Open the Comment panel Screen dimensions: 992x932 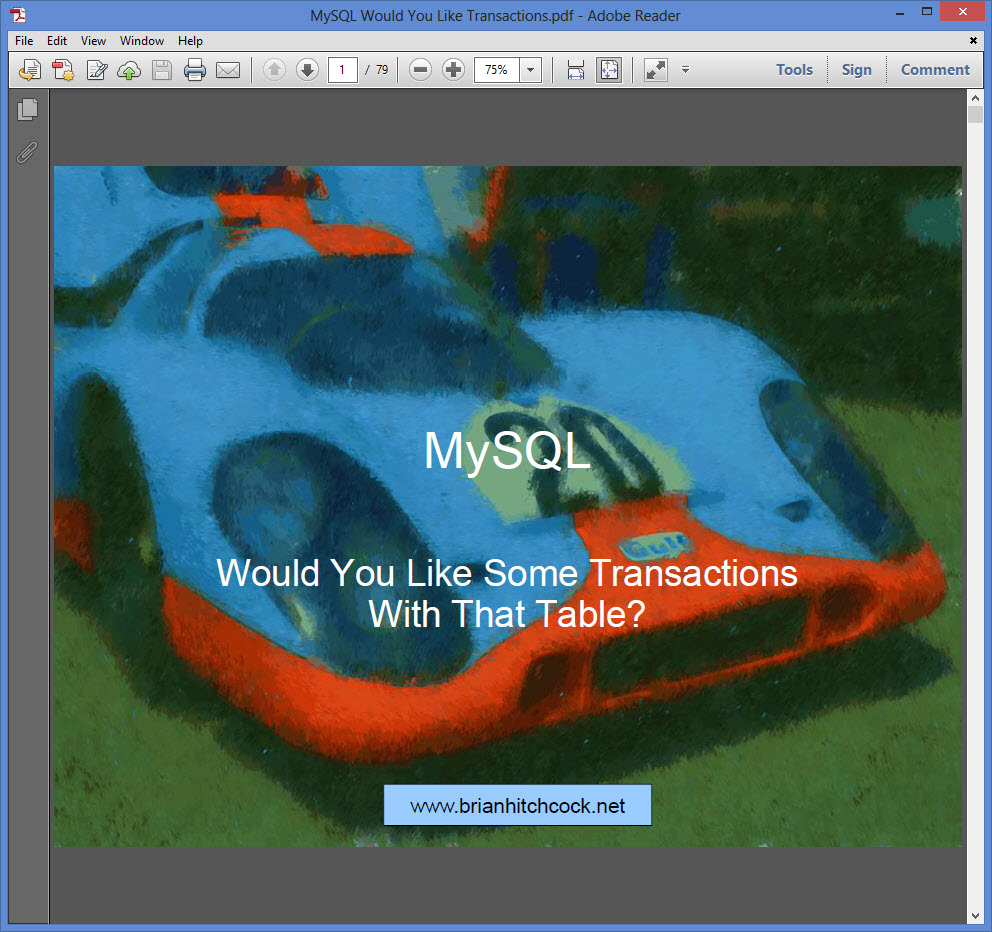coord(934,70)
